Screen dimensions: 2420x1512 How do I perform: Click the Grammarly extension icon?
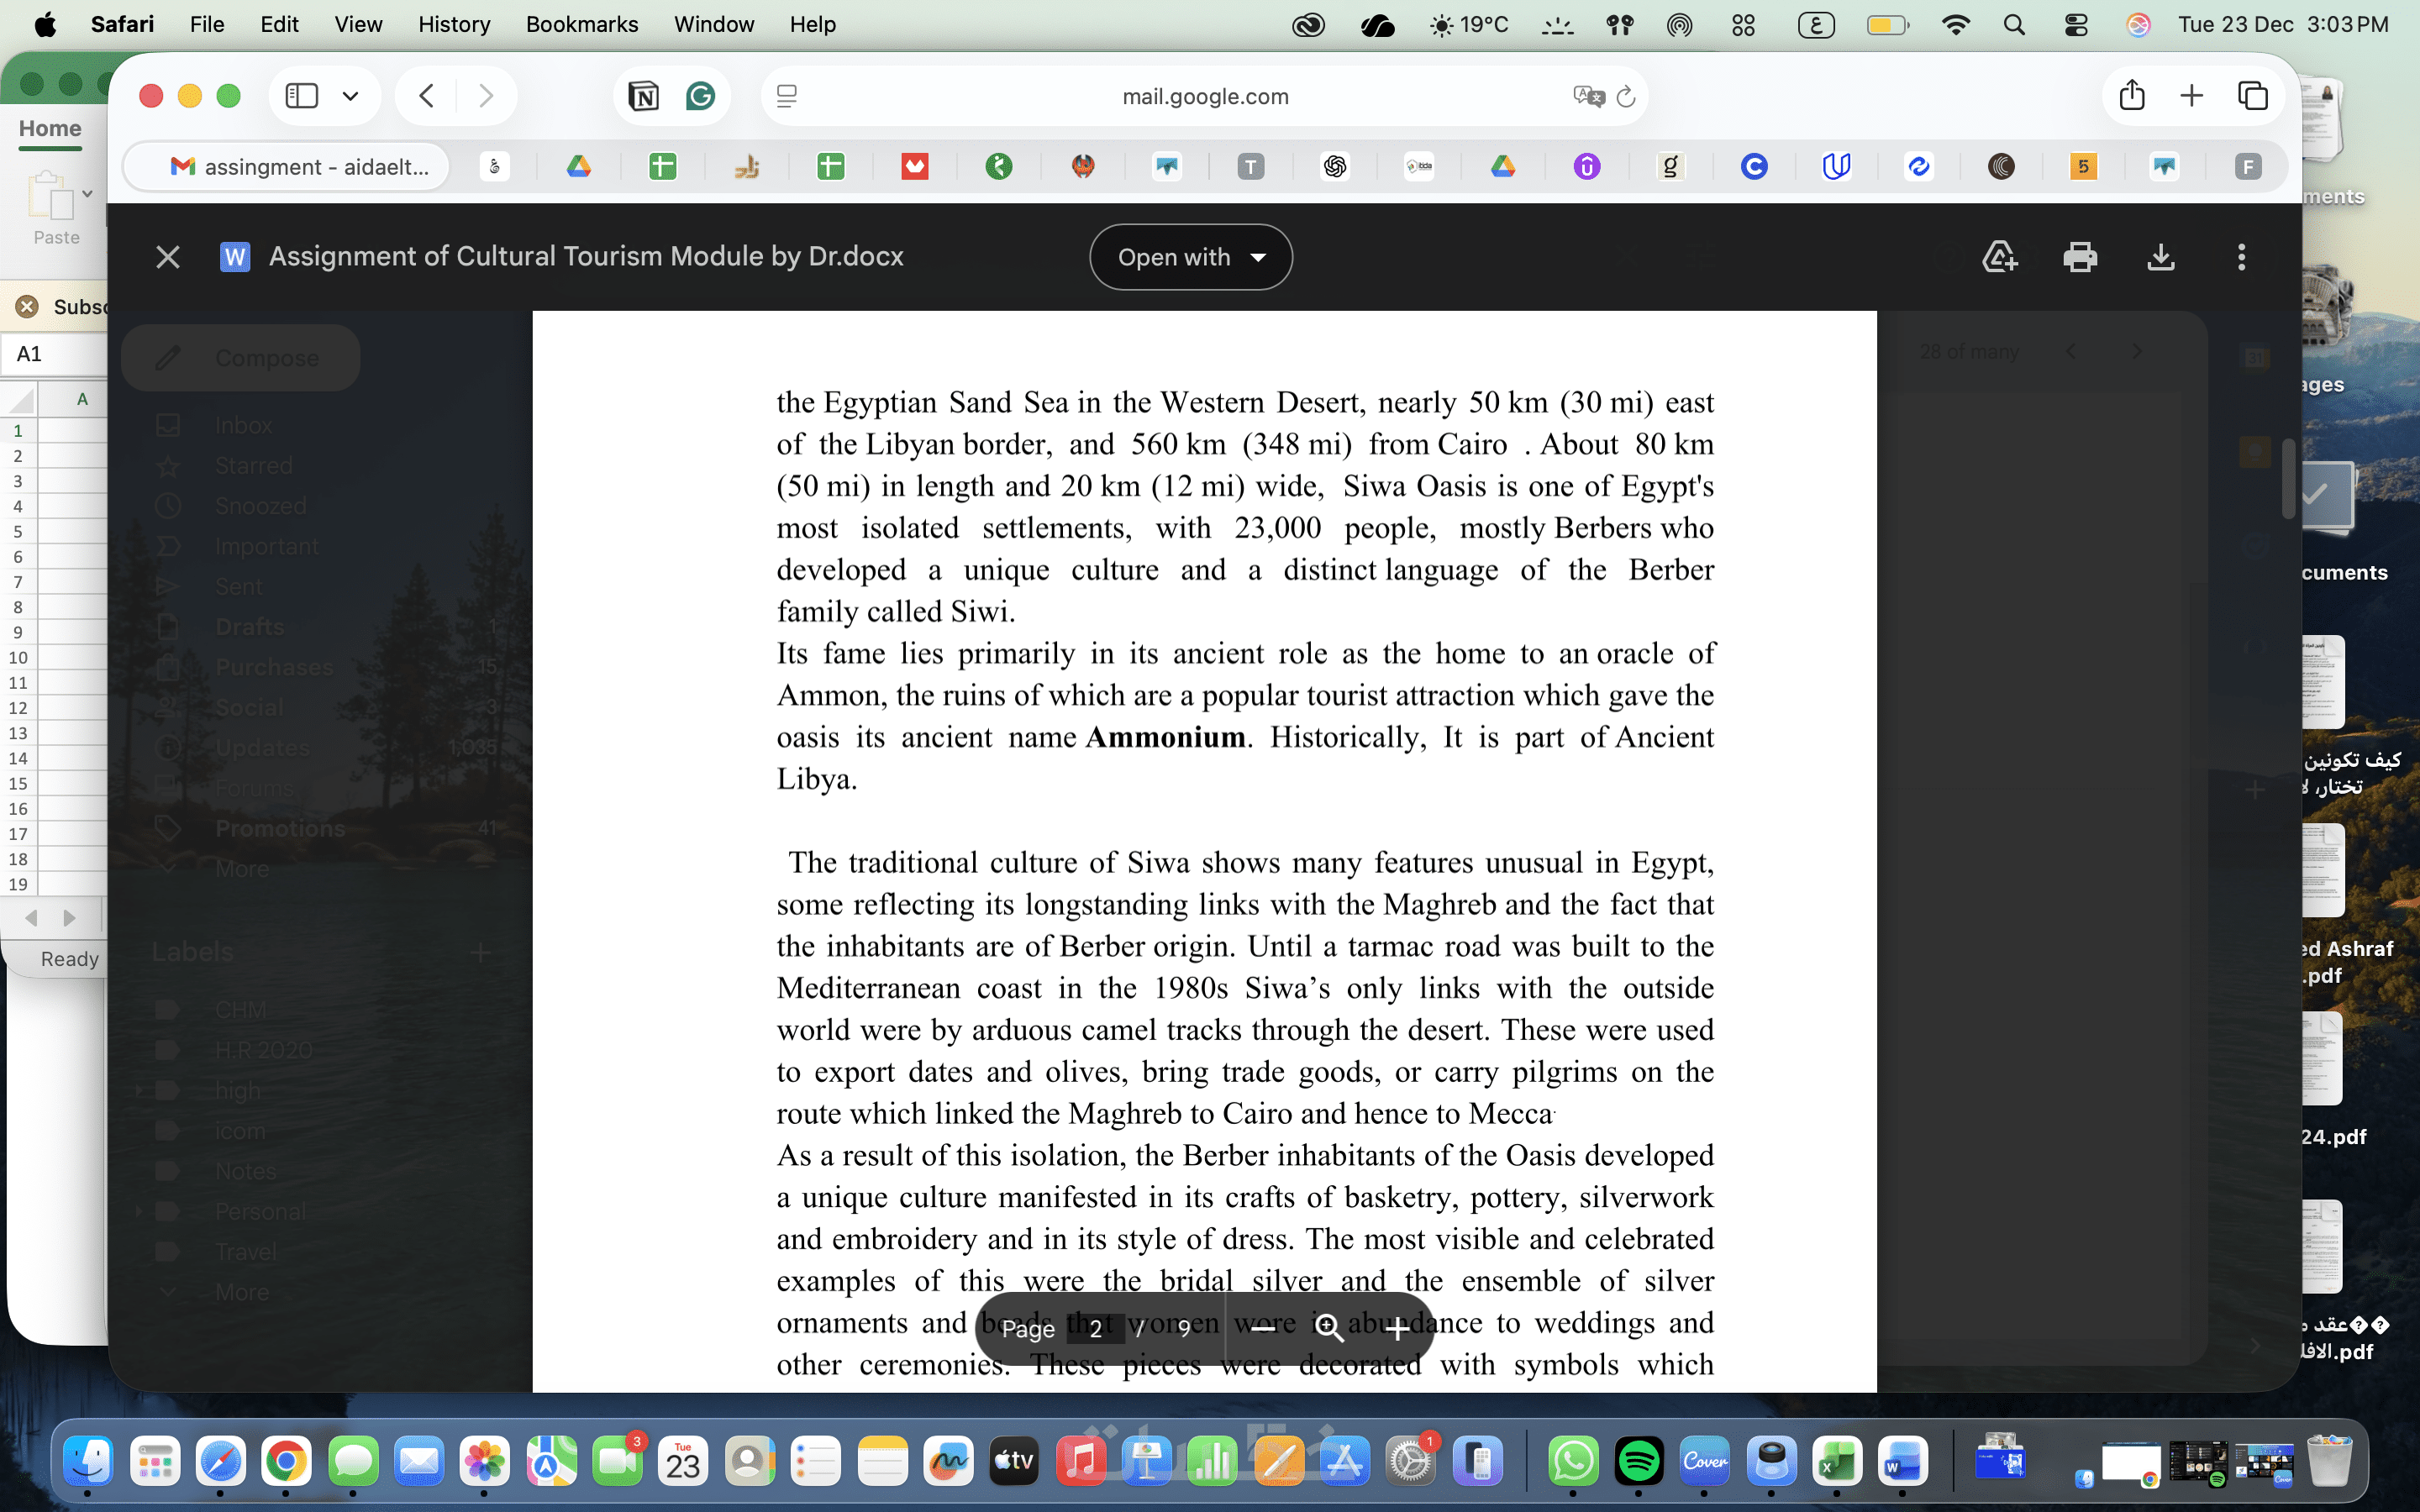[700, 96]
